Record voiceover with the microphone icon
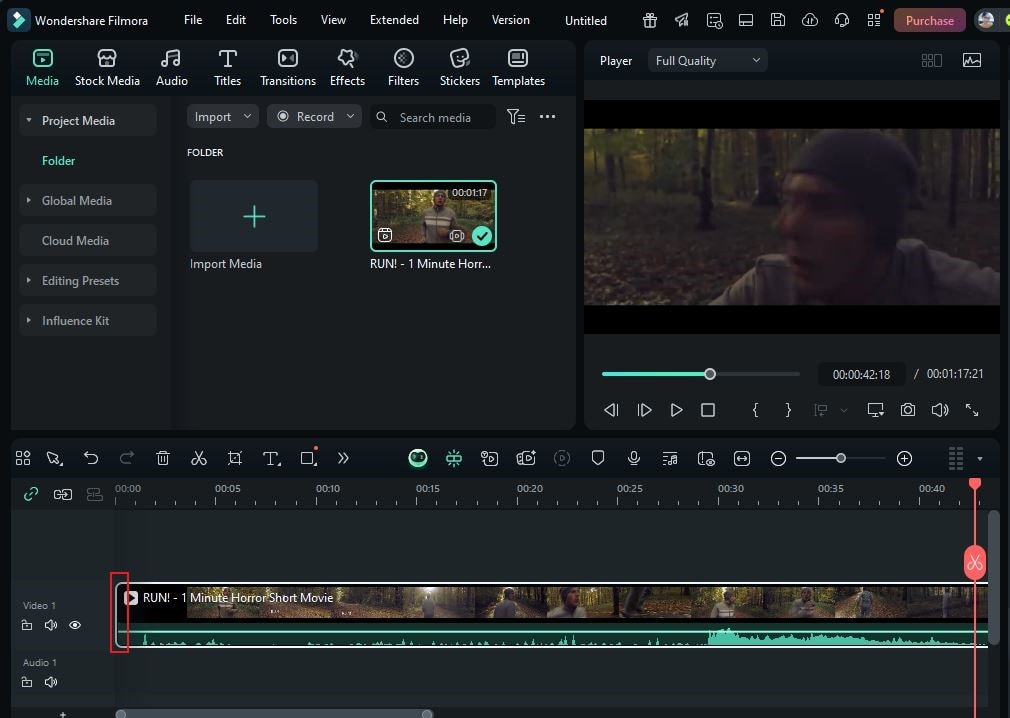This screenshot has width=1010, height=718. [634, 458]
